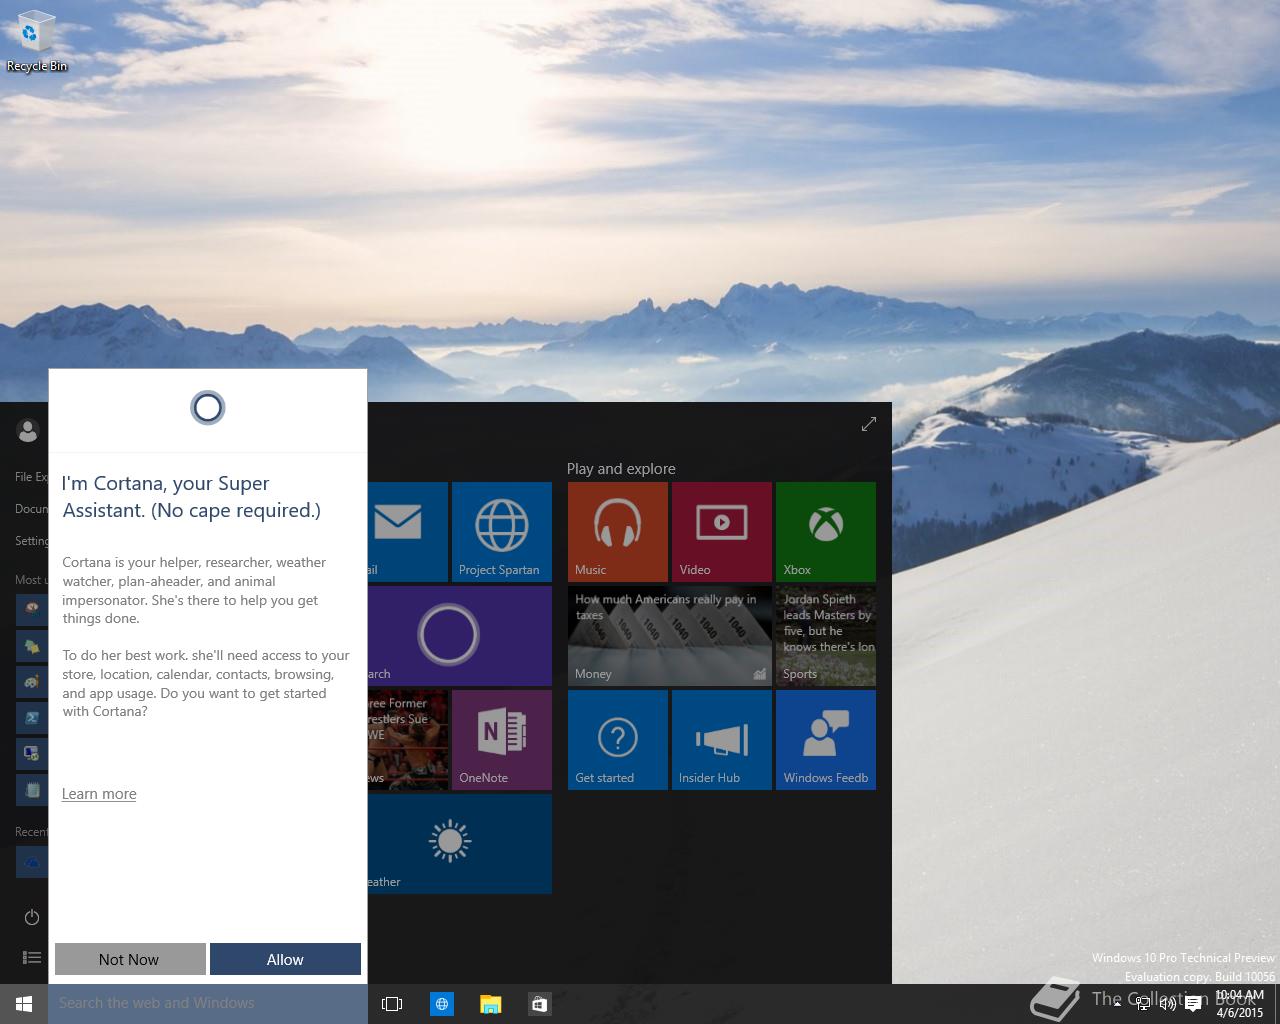Open the Insider Hub tile
The width and height of the screenshot is (1280, 1024).
(x=722, y=740)
